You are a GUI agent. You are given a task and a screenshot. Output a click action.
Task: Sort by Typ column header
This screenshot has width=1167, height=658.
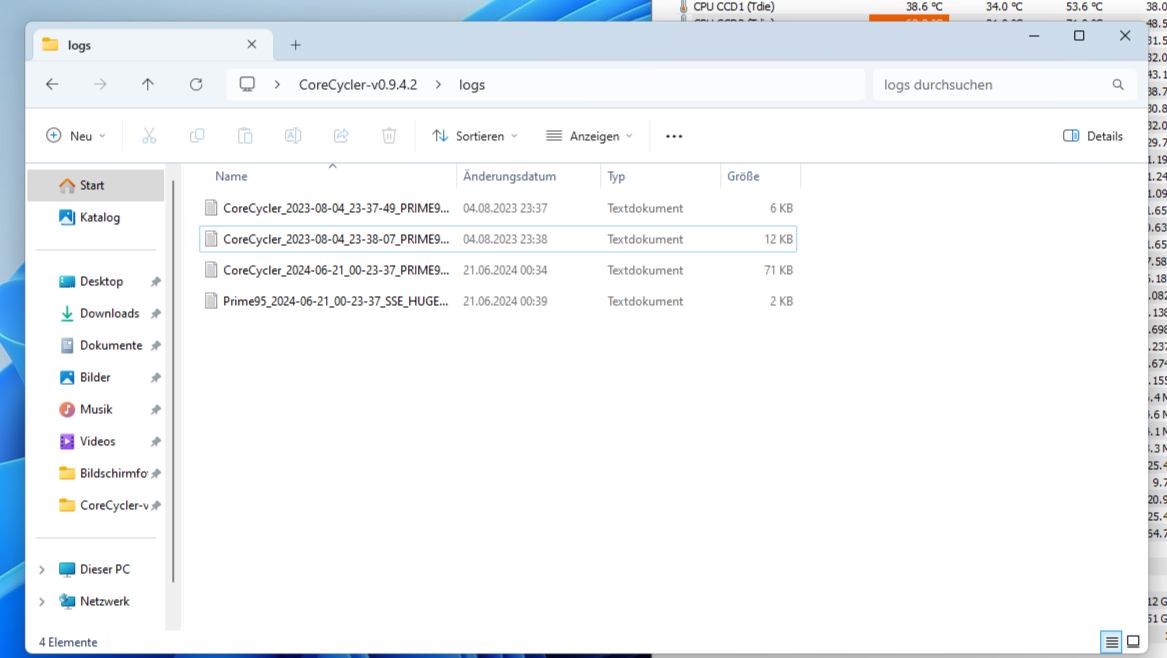click(x=616, y=176)
